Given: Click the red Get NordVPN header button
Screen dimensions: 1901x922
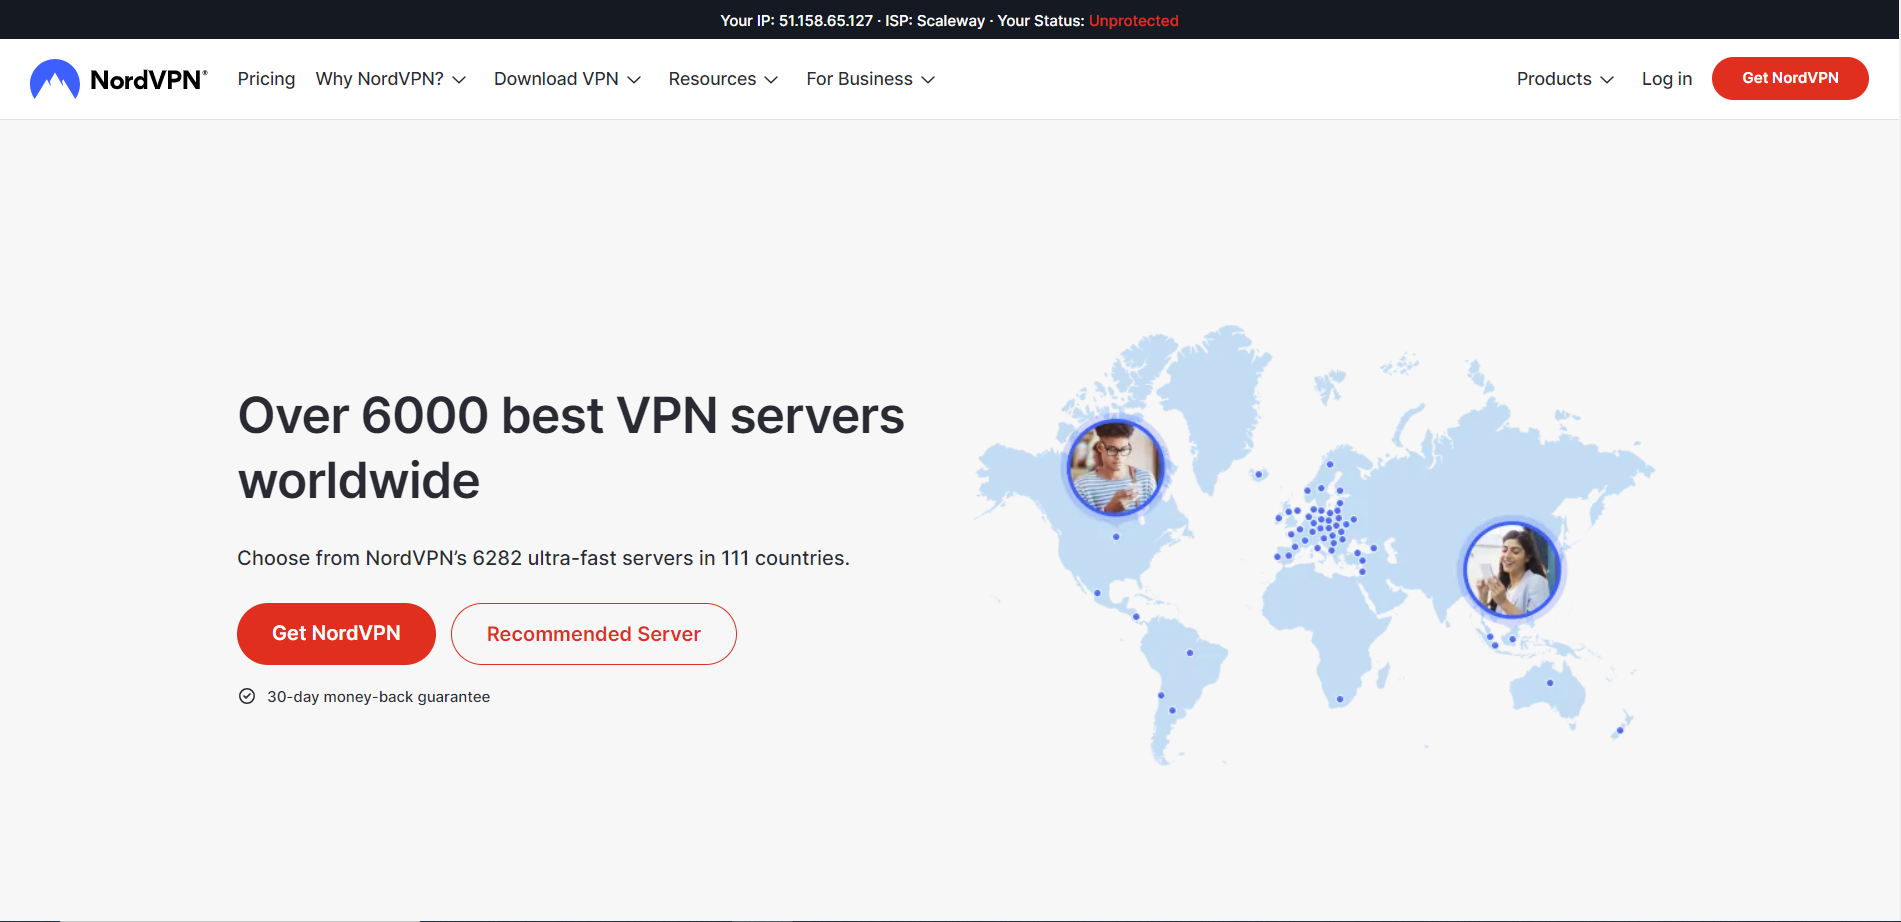Looking at the screenshot, I should click(1789, 78).
